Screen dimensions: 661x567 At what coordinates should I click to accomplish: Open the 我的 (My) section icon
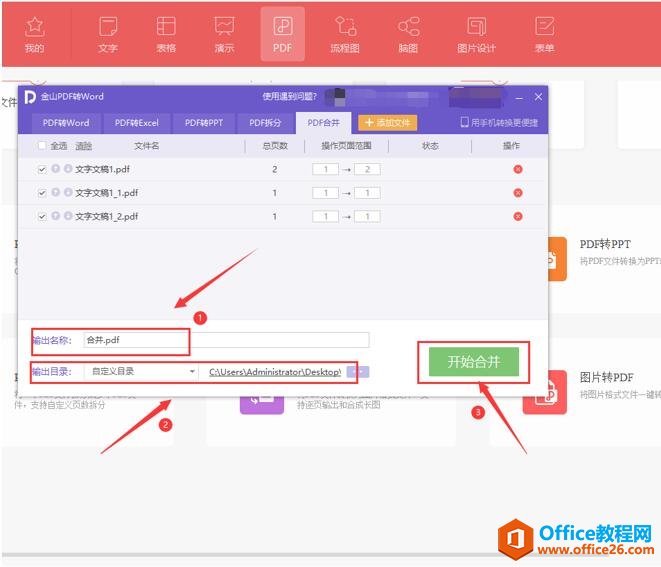(35, 35)
